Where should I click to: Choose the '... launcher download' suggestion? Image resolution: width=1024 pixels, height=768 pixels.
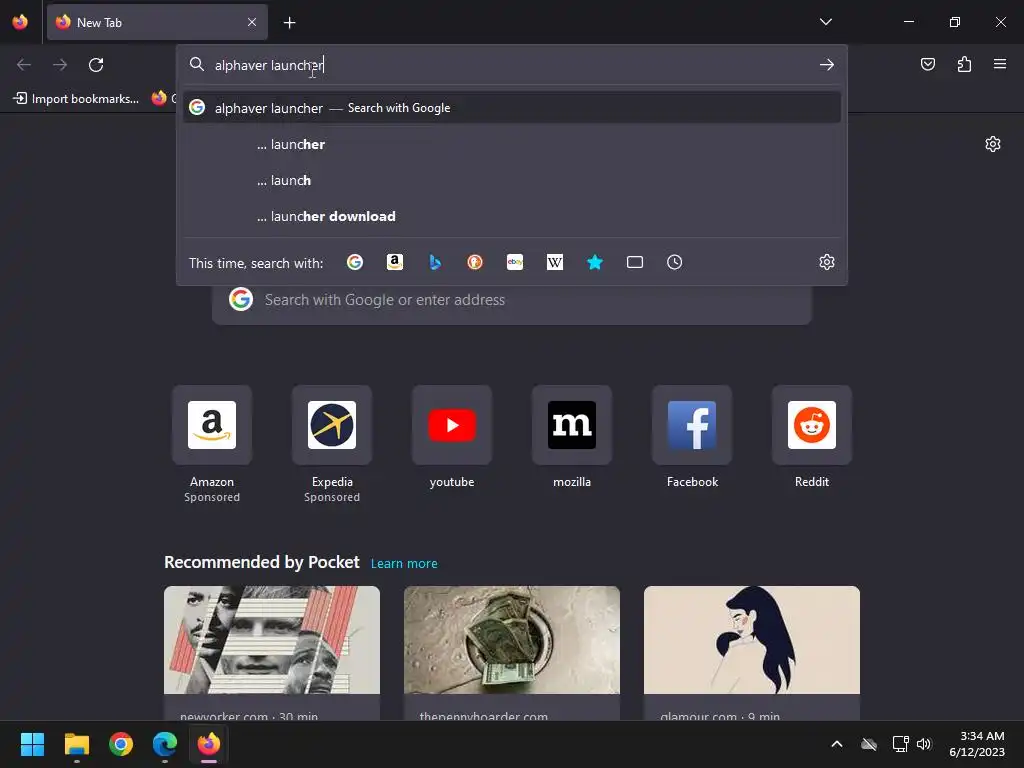pos(512,216)
